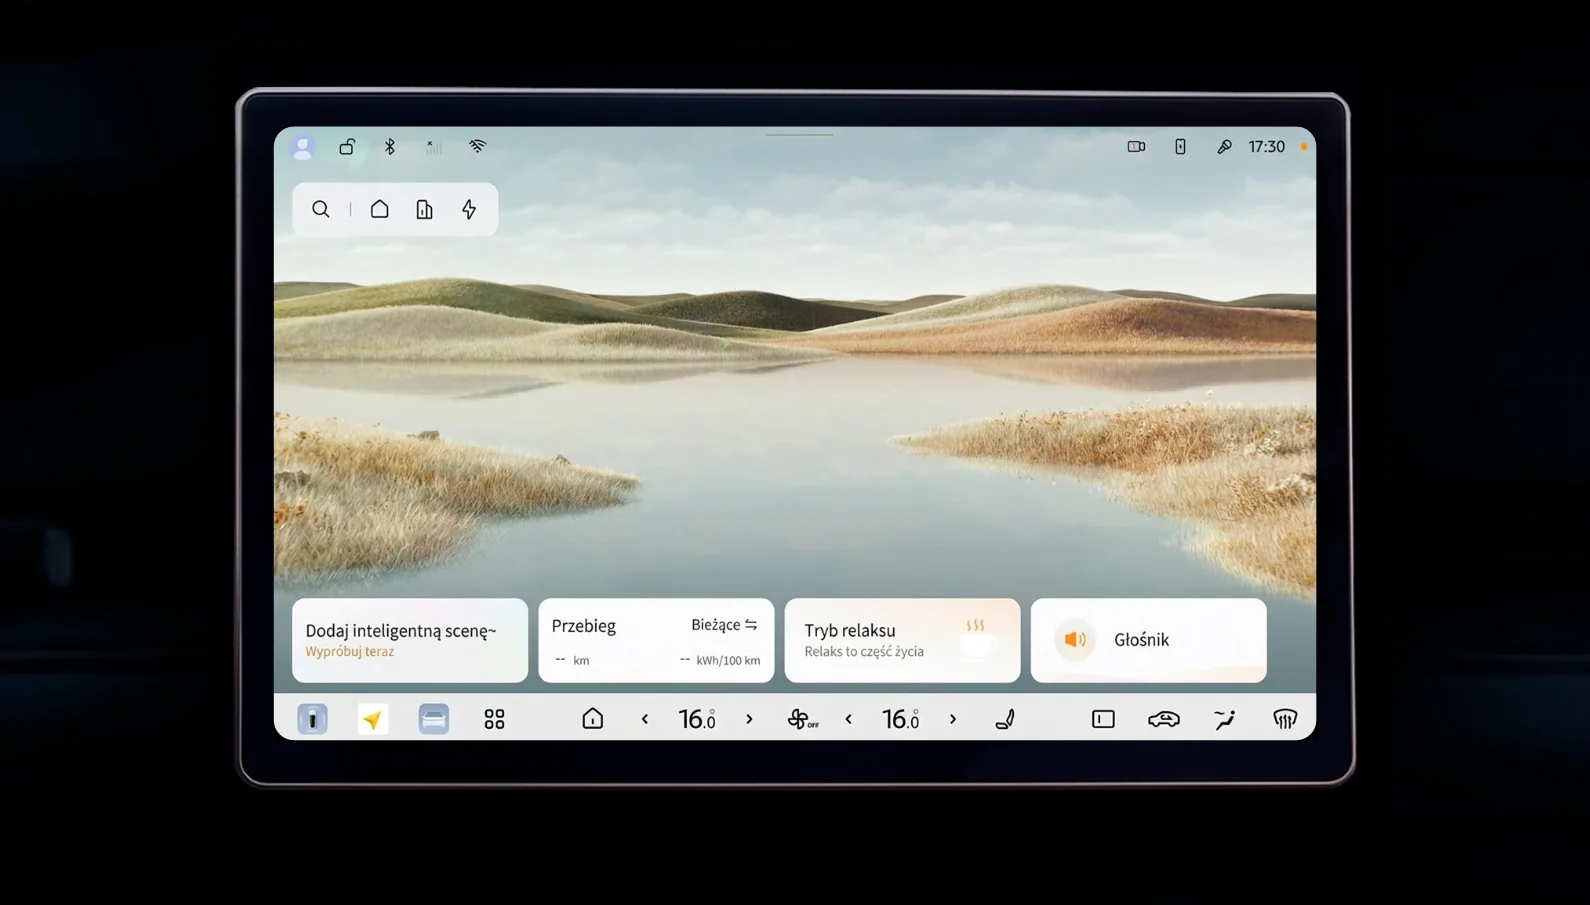Tap the Wypróbuj teraz link
1590x905 pixels.
(350, 652)
